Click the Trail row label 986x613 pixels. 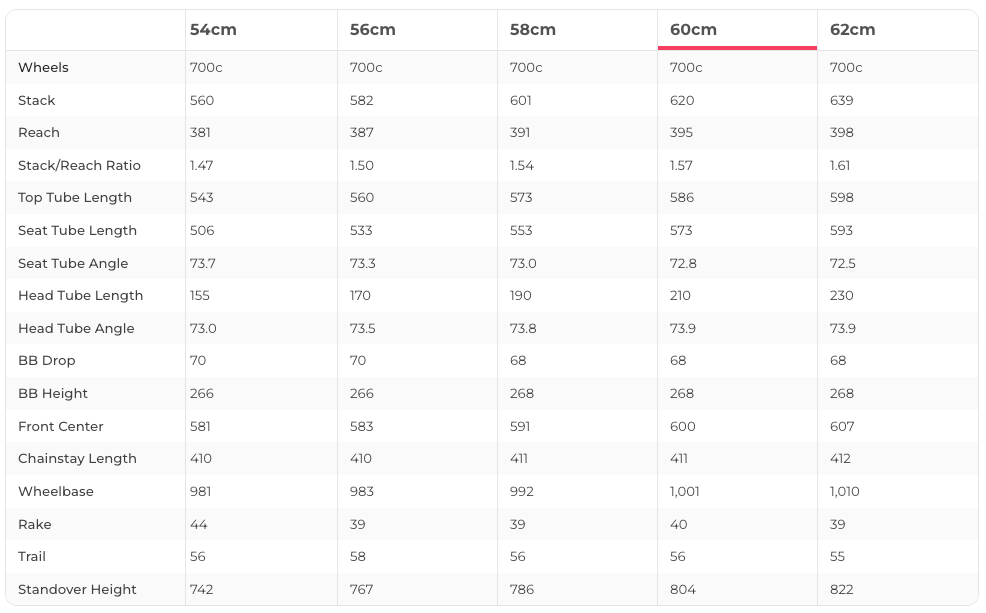point(32,557)
